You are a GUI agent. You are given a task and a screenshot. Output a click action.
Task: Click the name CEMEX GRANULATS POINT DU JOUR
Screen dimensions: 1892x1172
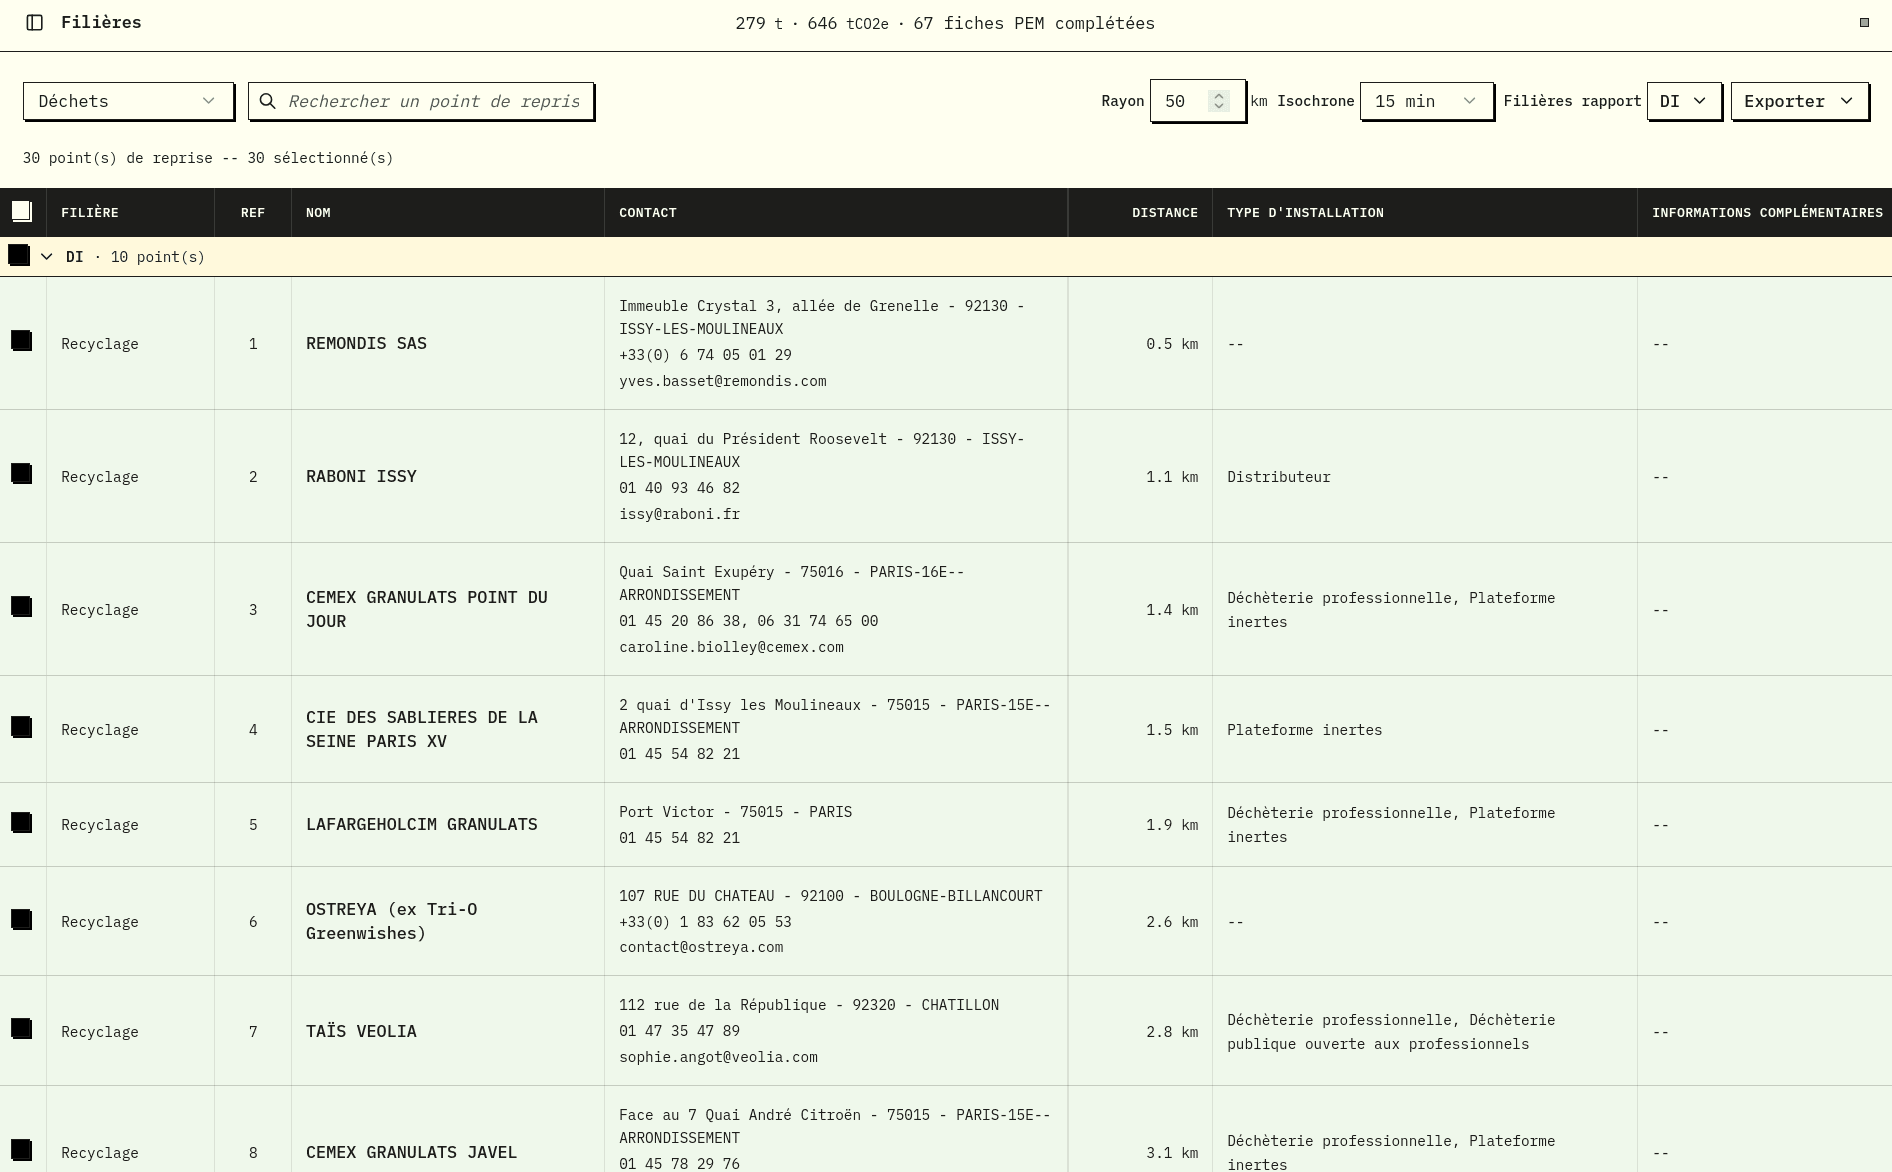[x=427, y=609]
